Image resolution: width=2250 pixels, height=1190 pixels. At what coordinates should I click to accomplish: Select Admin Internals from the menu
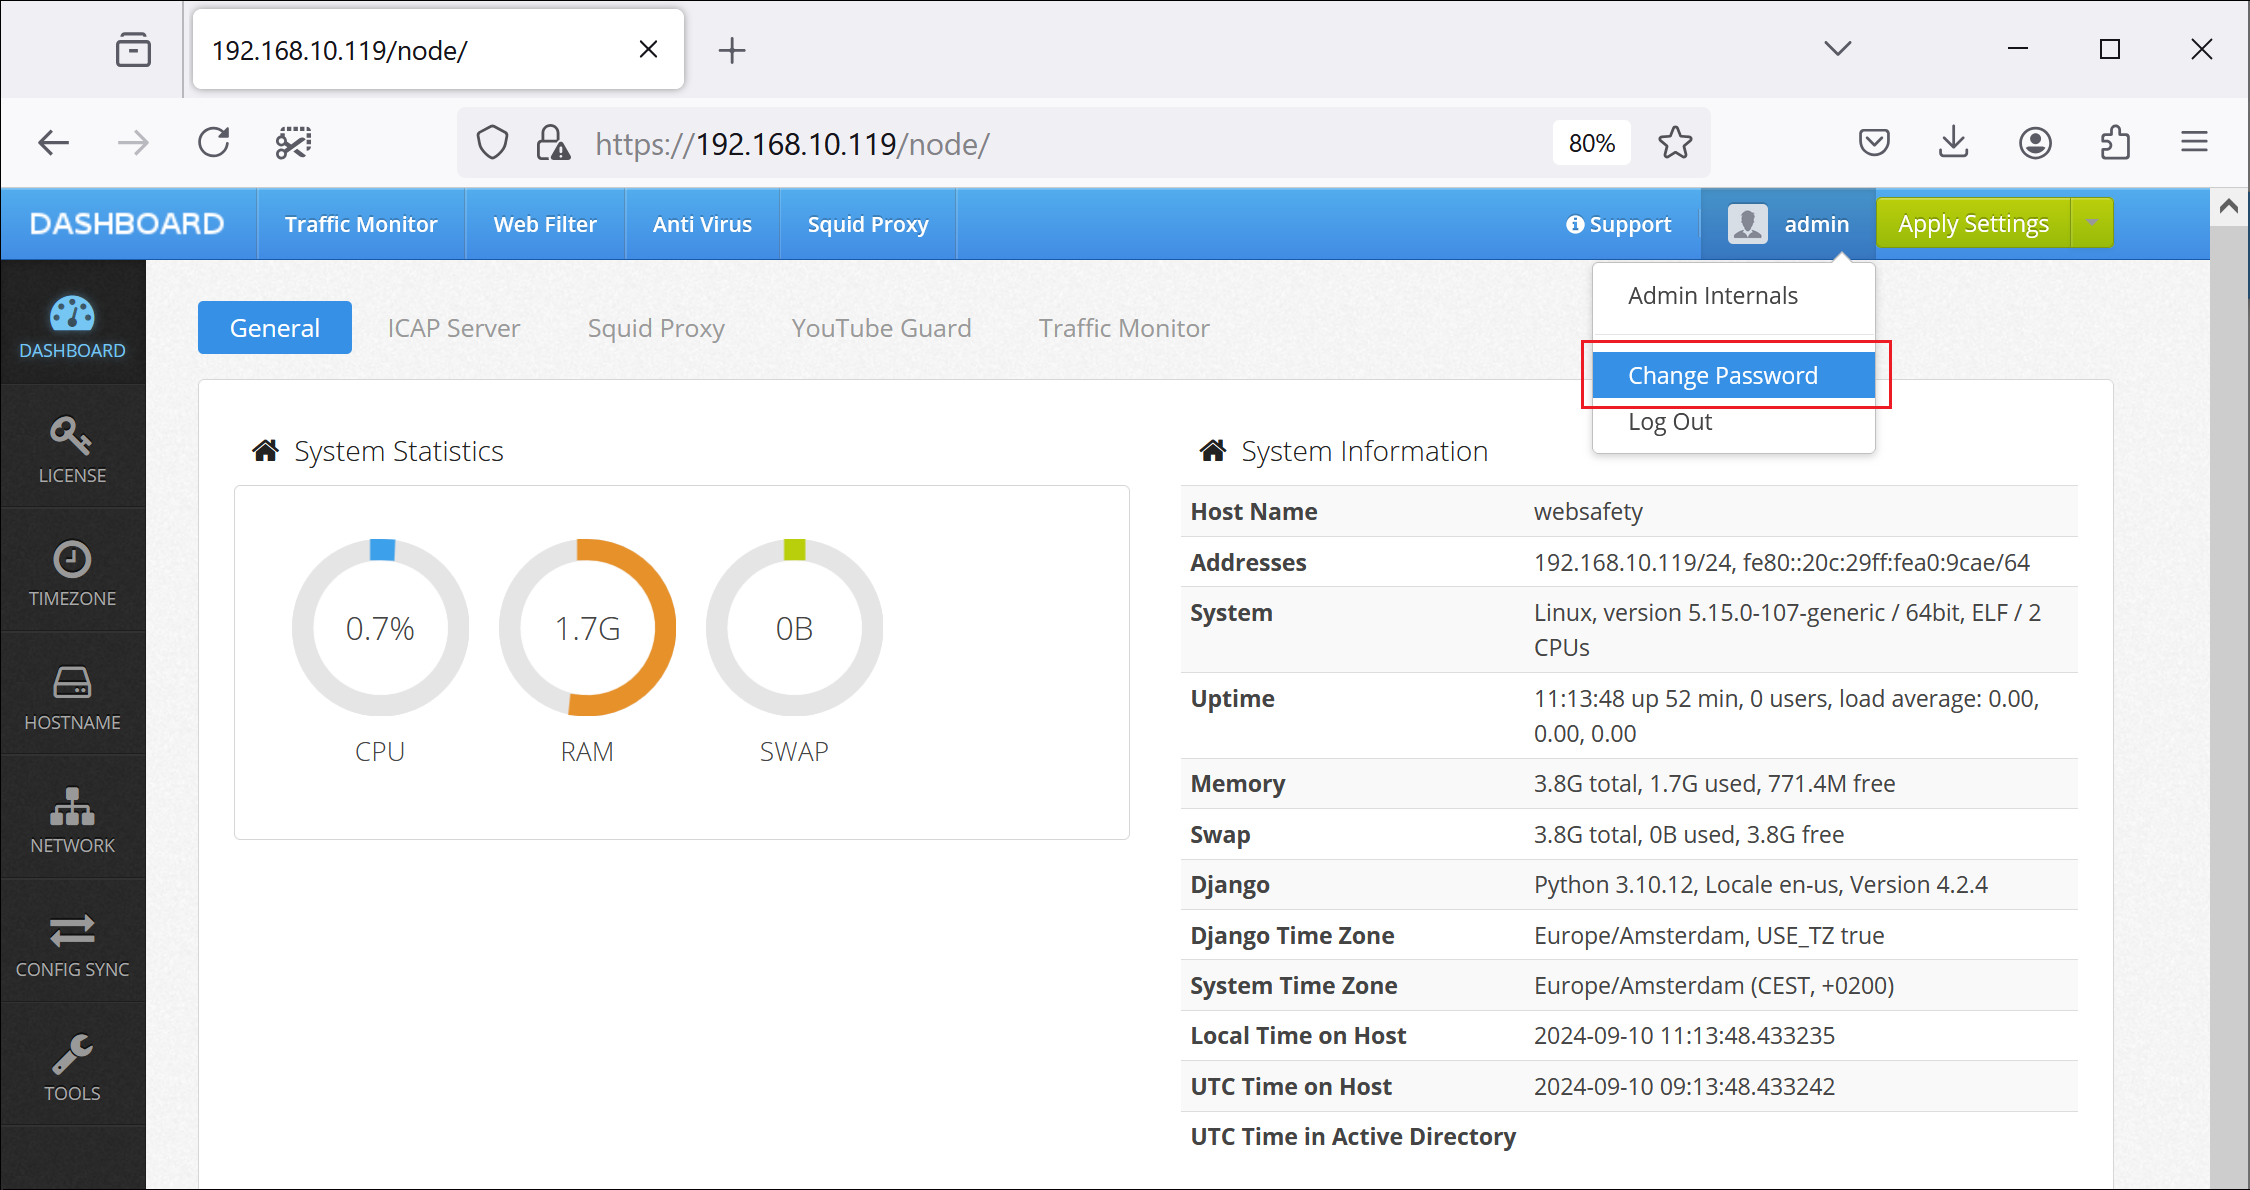click(1733, 296)
